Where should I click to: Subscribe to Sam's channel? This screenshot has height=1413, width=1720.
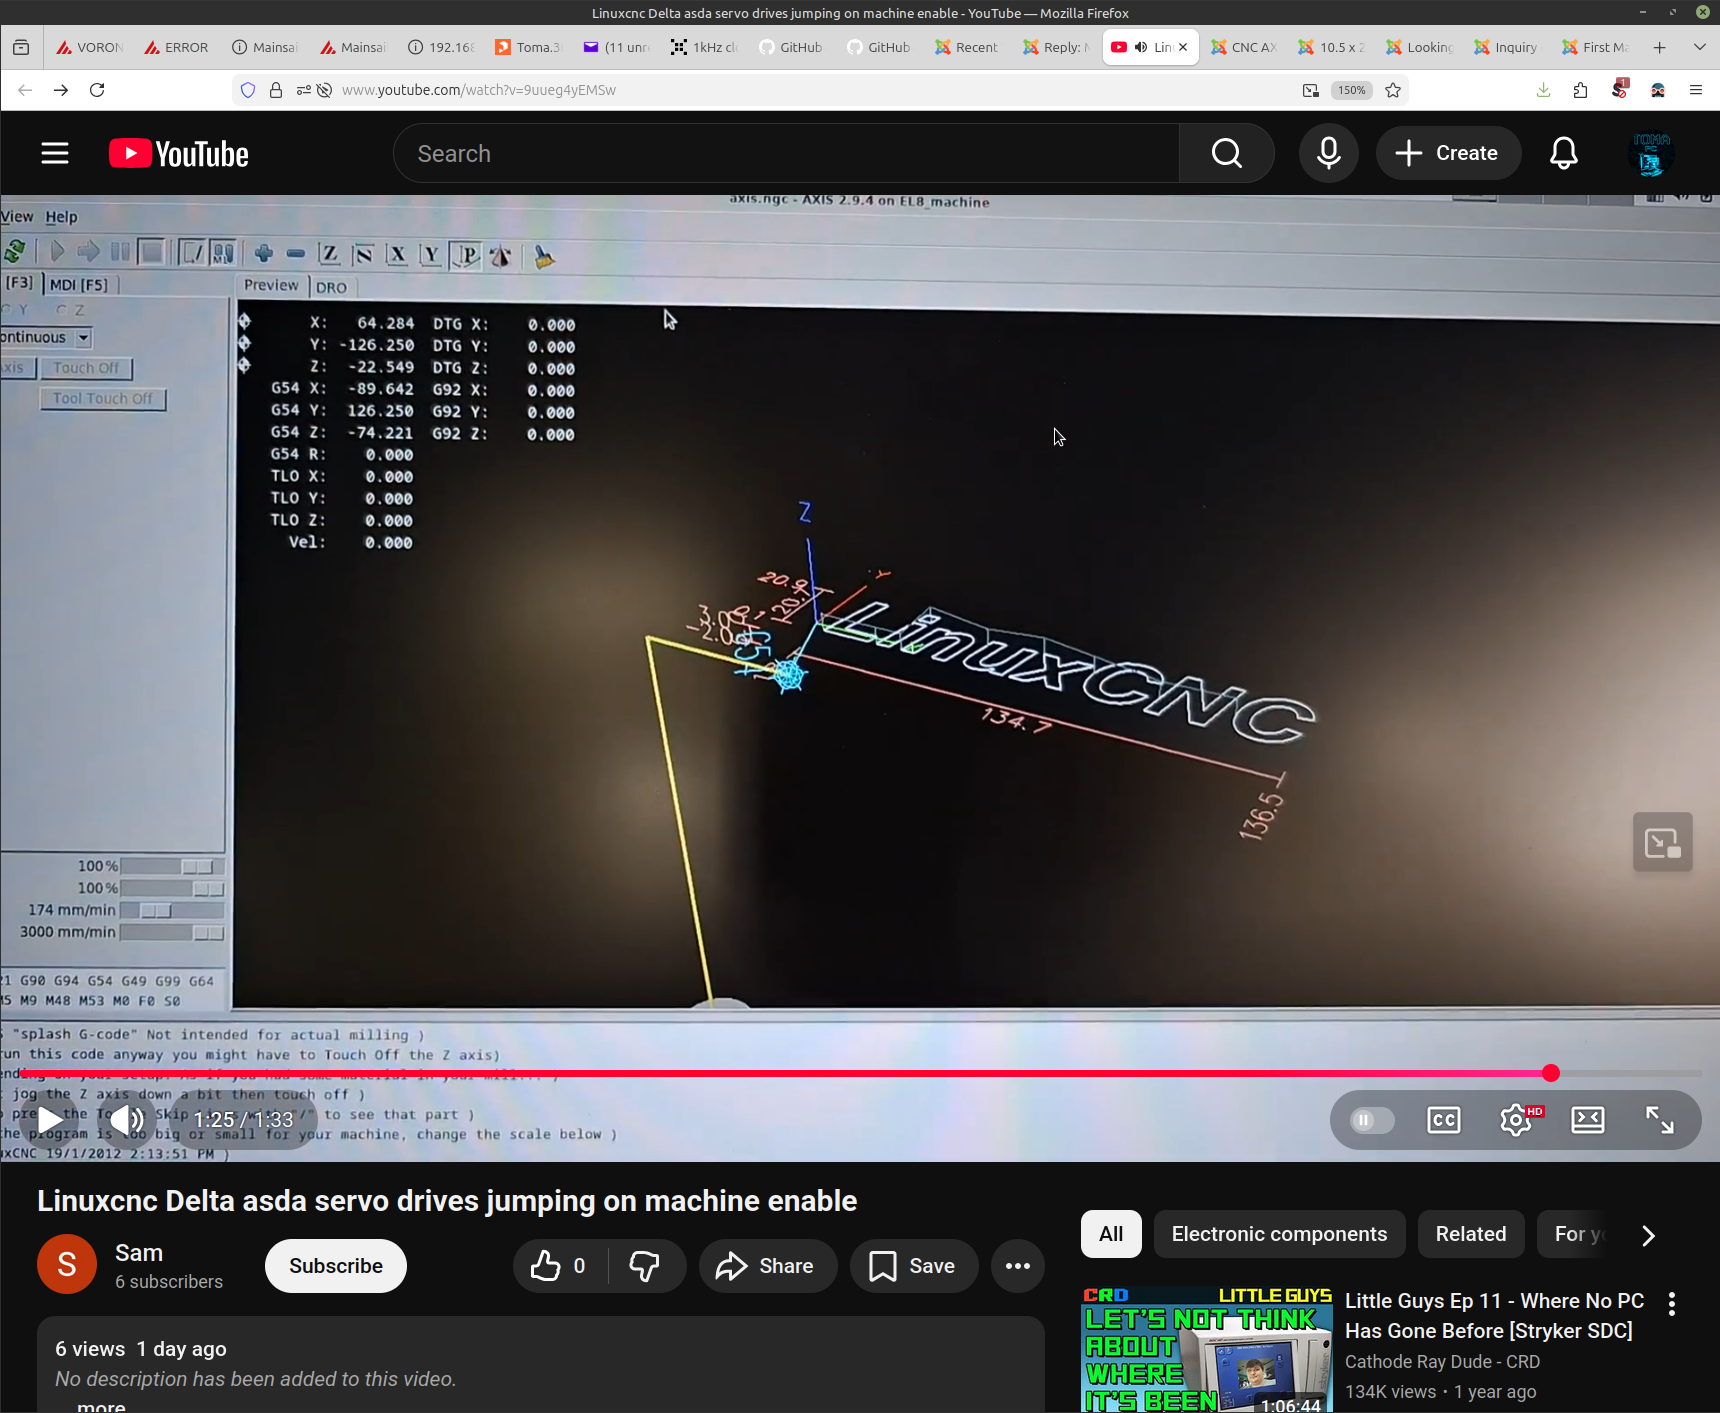(336, 1266)
